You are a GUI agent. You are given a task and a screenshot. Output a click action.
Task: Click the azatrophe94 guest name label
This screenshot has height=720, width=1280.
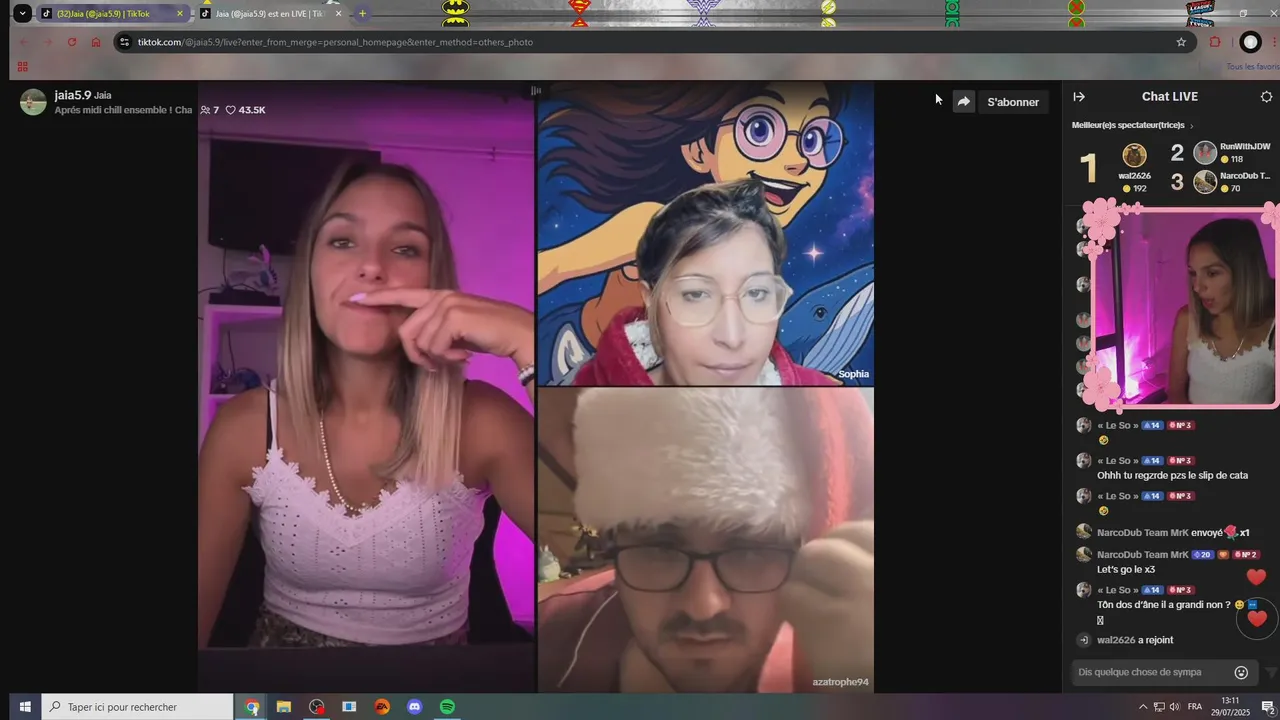tap(840, 682)
